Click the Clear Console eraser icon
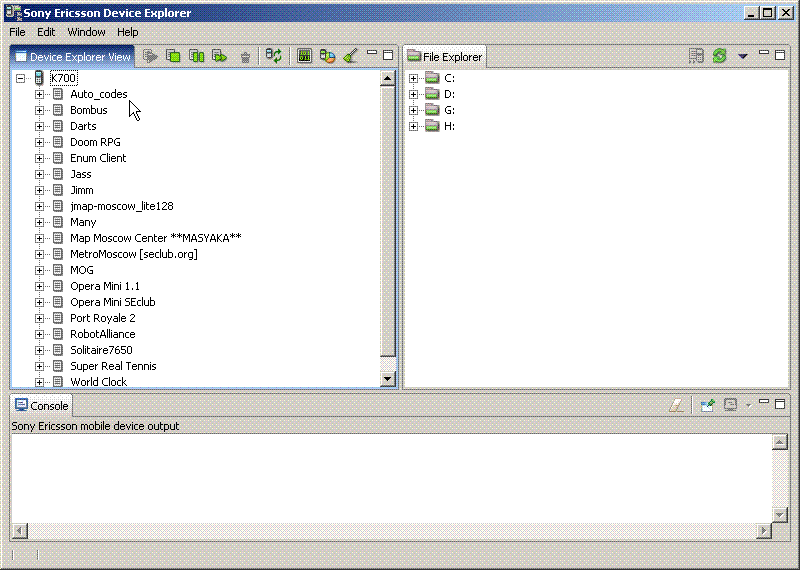 (676, 405)
